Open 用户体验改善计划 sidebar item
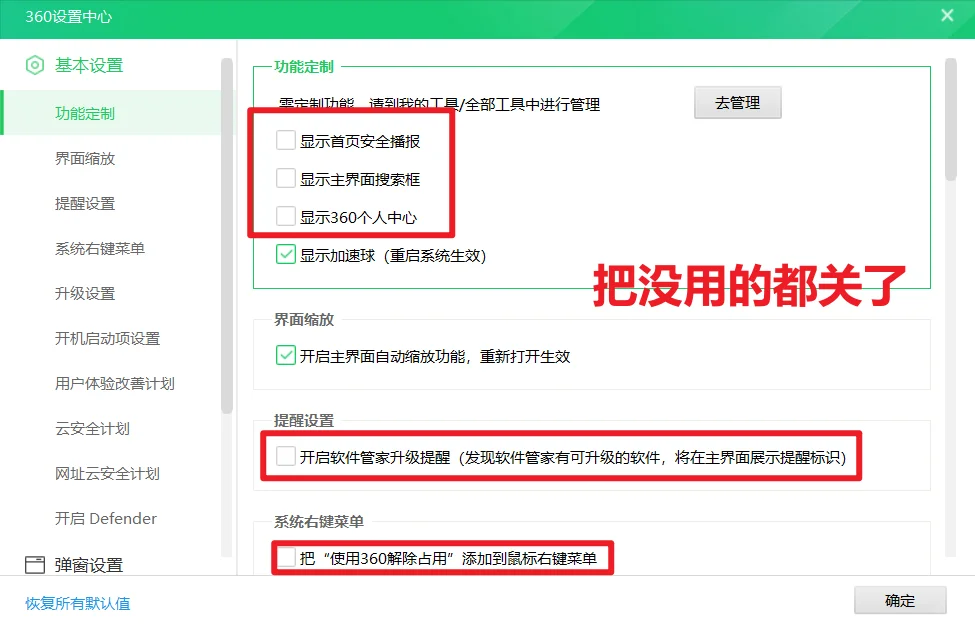Viewport: 975px width, 625px height. click(x=115, y=384)
